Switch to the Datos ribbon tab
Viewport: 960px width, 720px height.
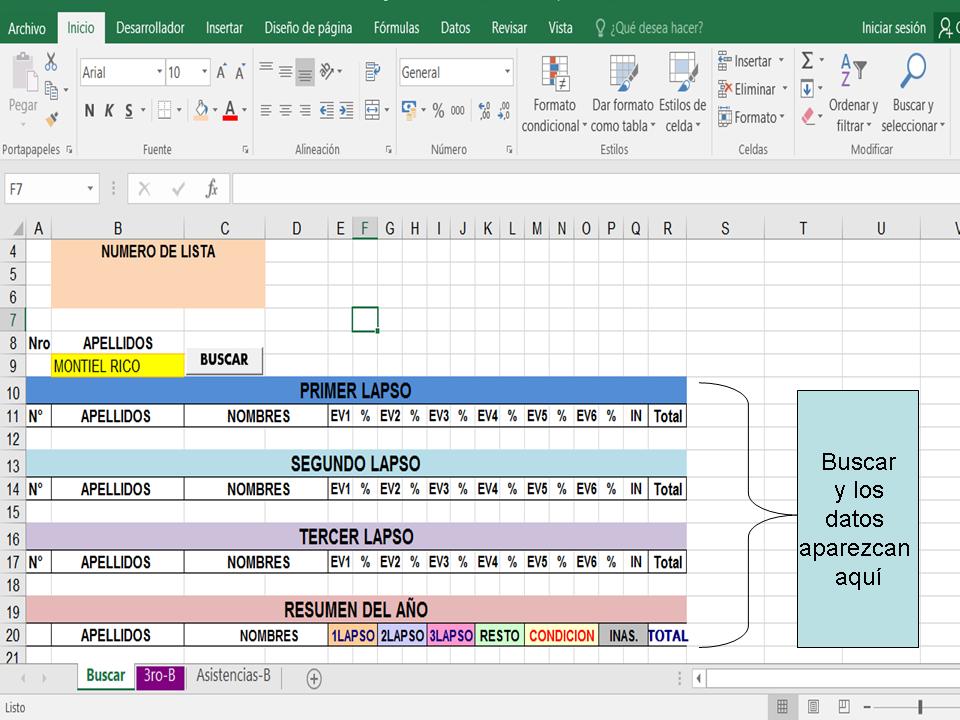(456, 28)
